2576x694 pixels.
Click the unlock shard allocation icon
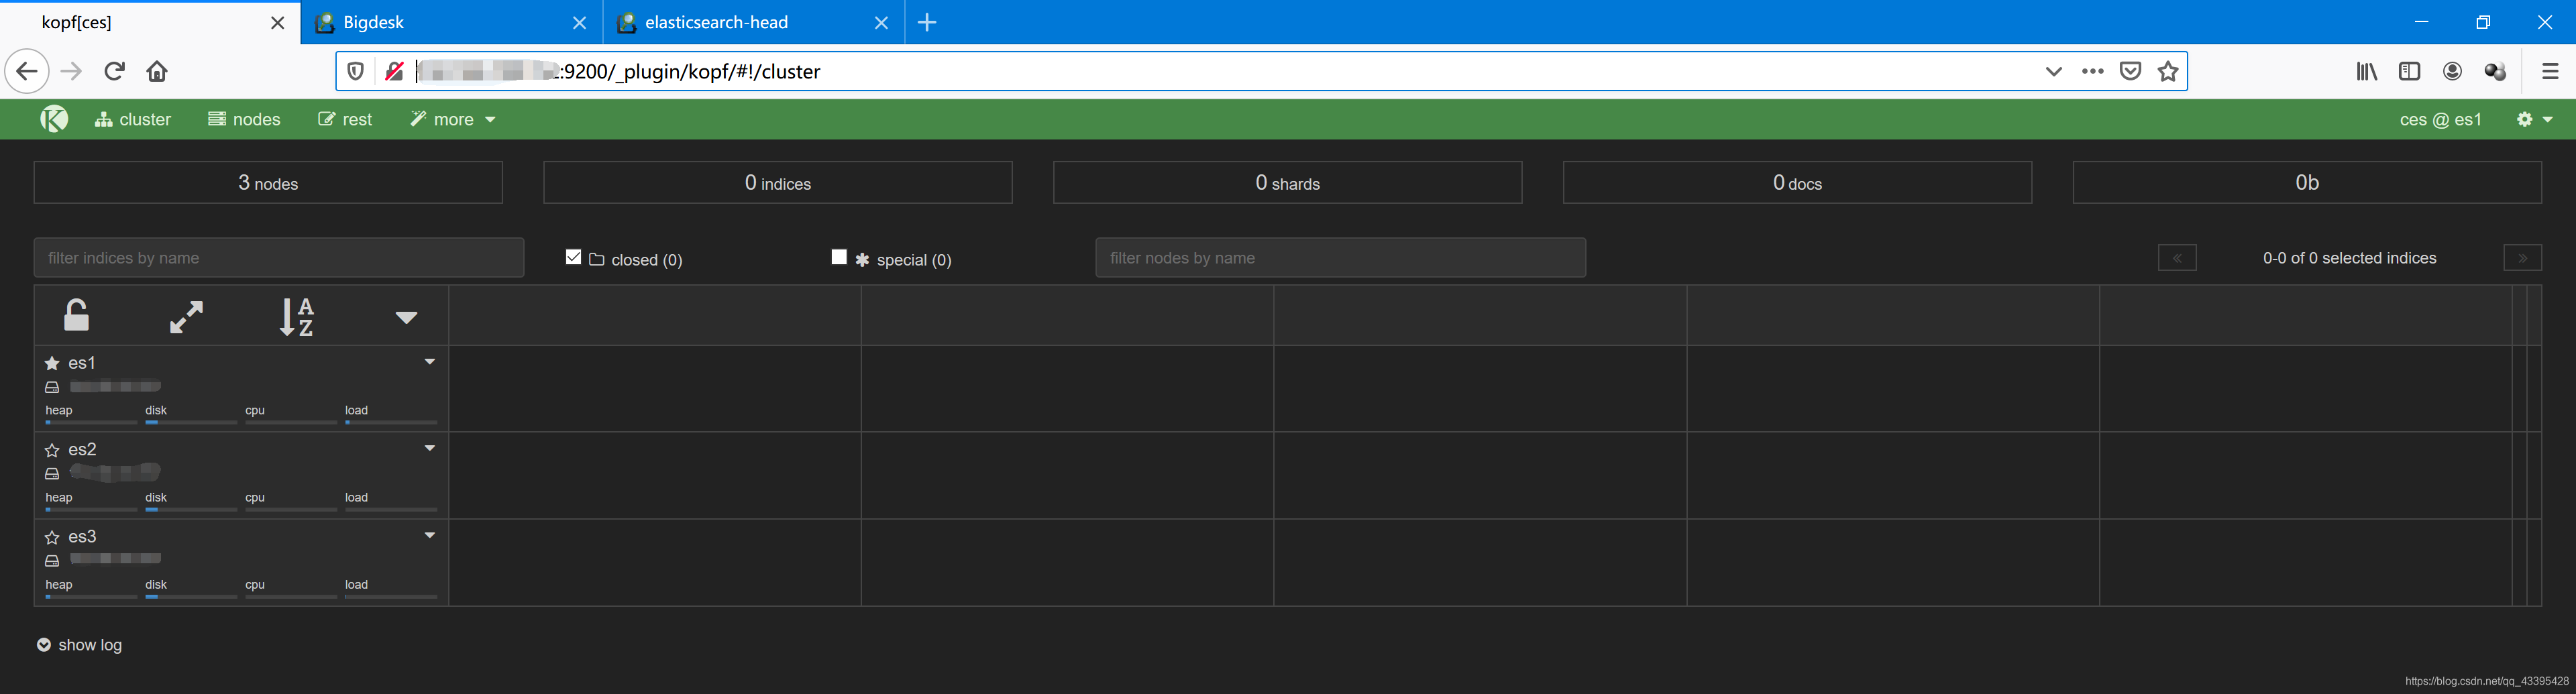[77, 315]
